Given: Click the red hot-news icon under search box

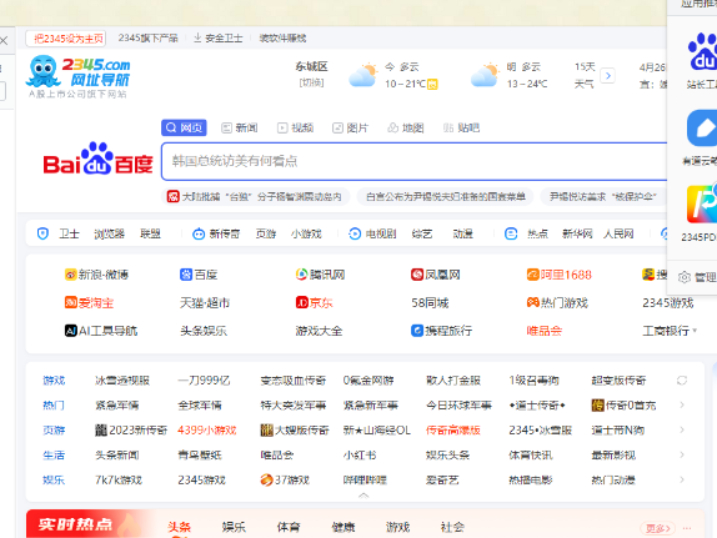Looking at the screenshot, I should click(173, 197).
